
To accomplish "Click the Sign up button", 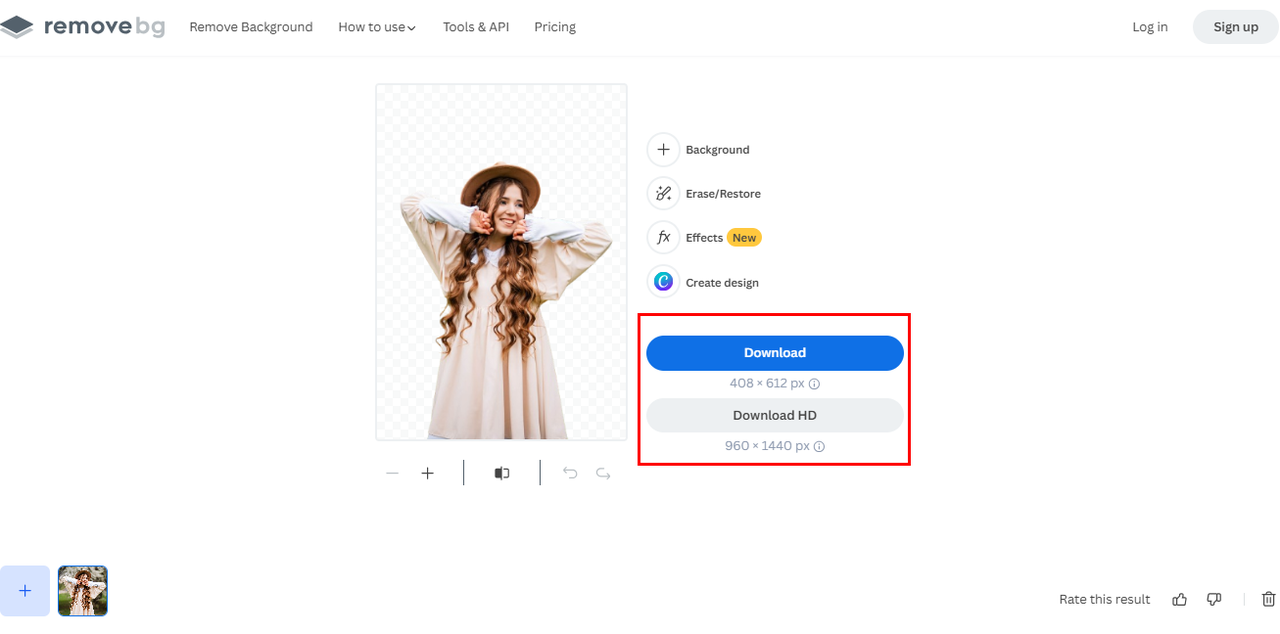I will [x=1236, y=27].
